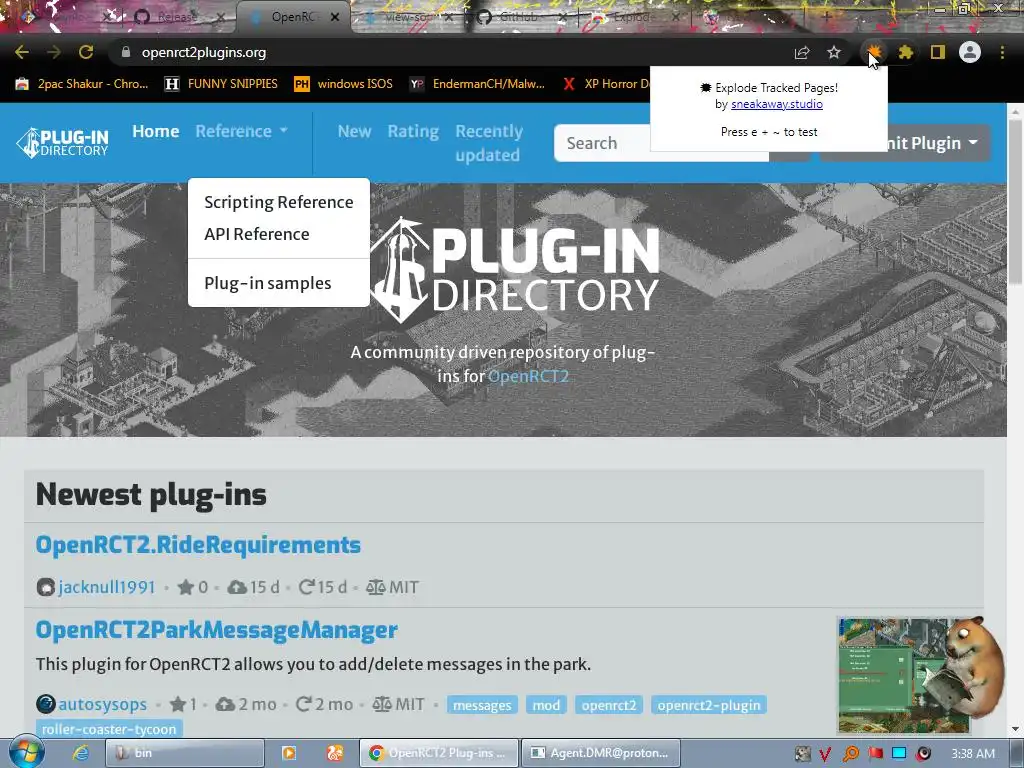Close the active OpenRC tab
This screenshot has width=1024, height=768.
335,17
